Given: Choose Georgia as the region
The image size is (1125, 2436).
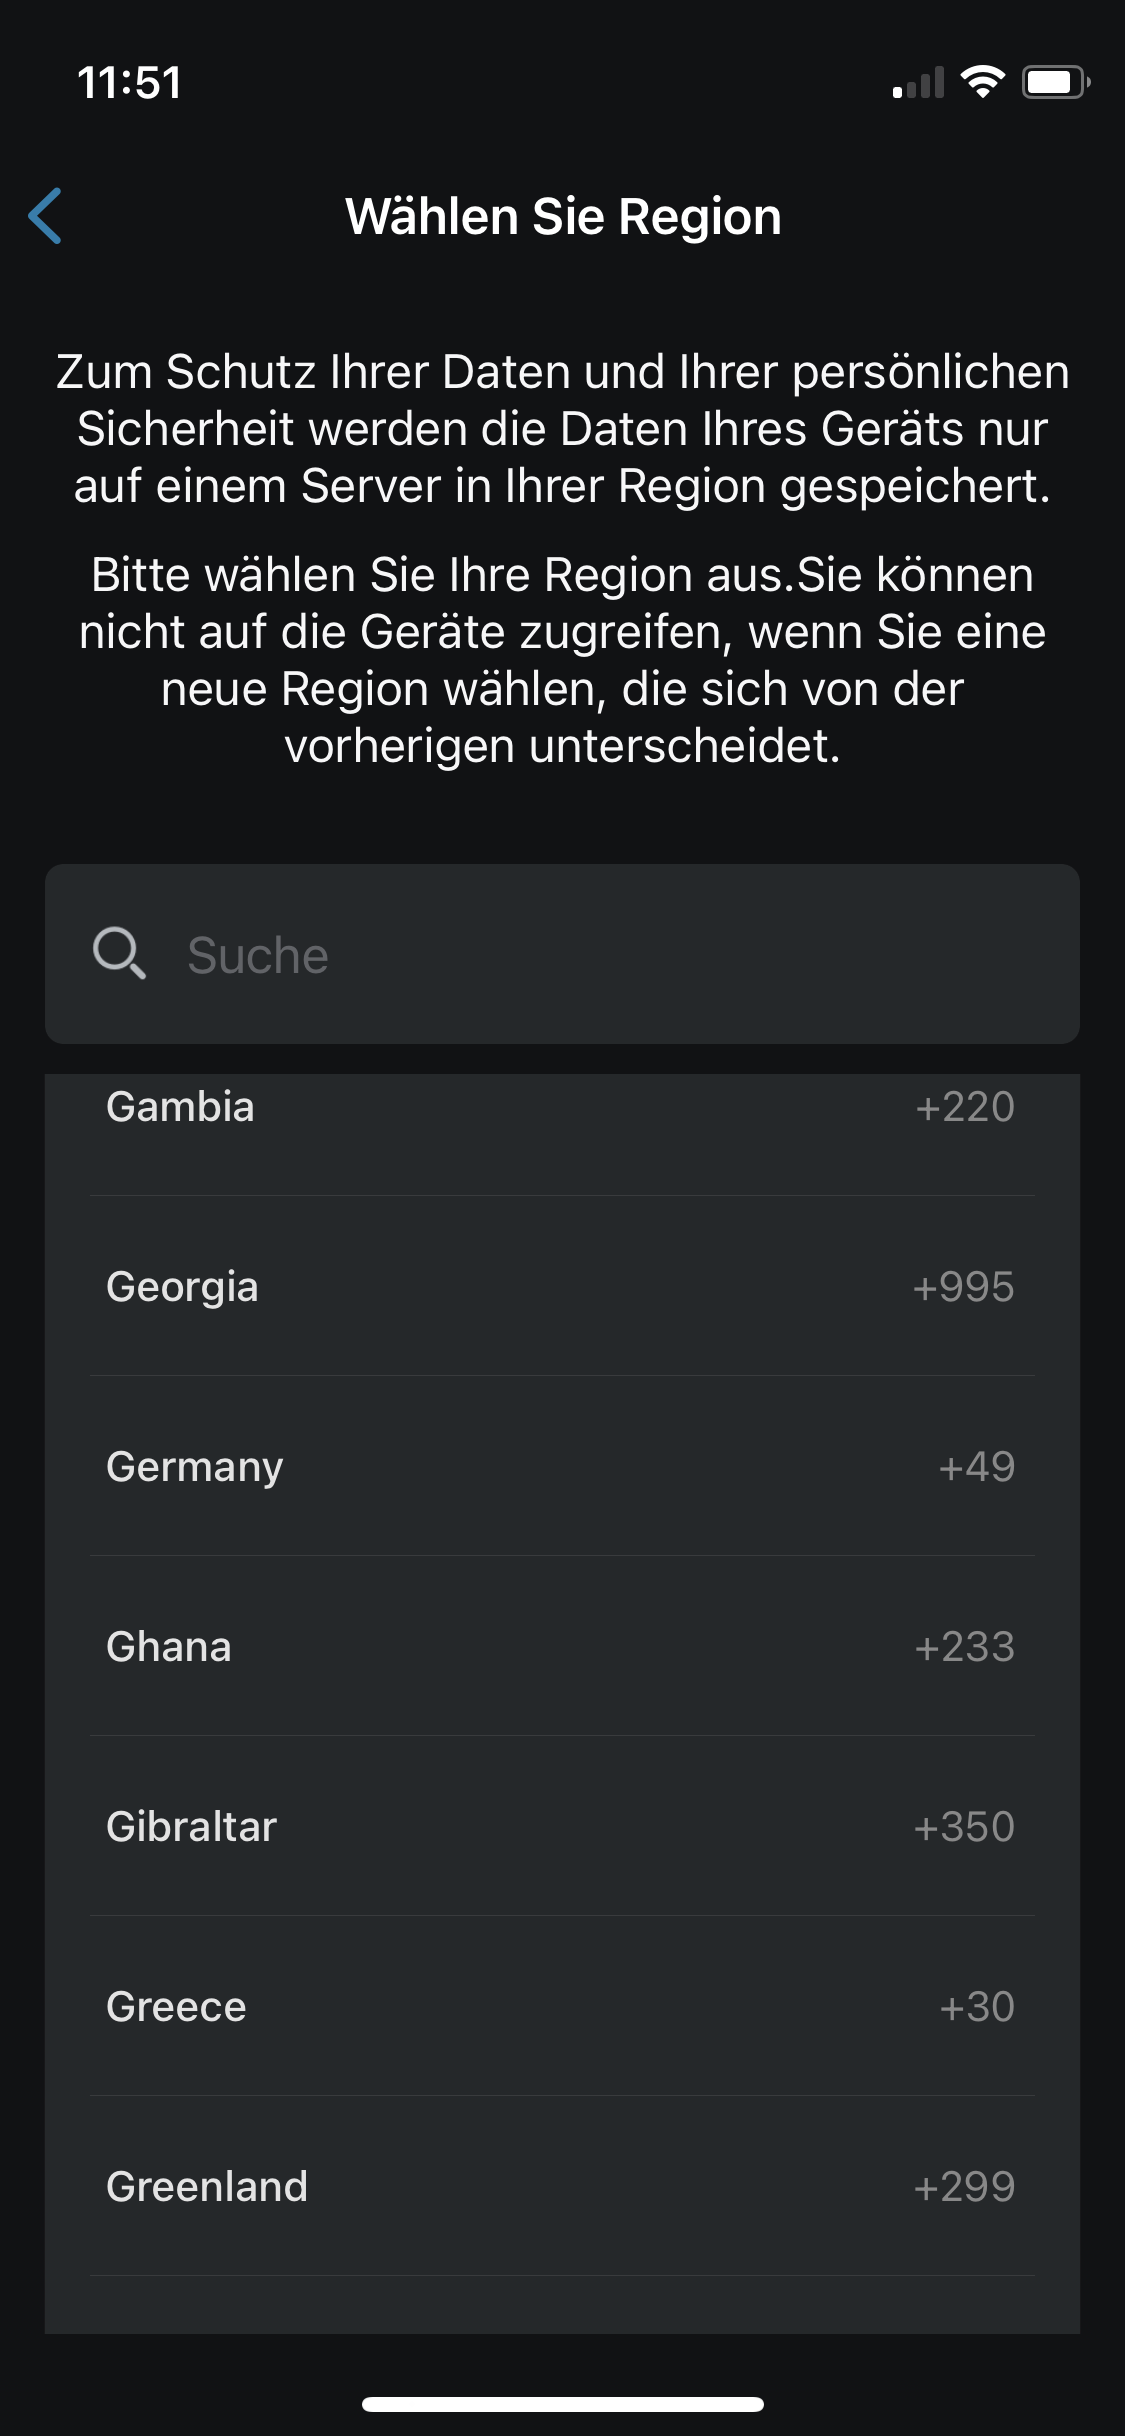Looking at the screenshot, I should coord(182,1287).
